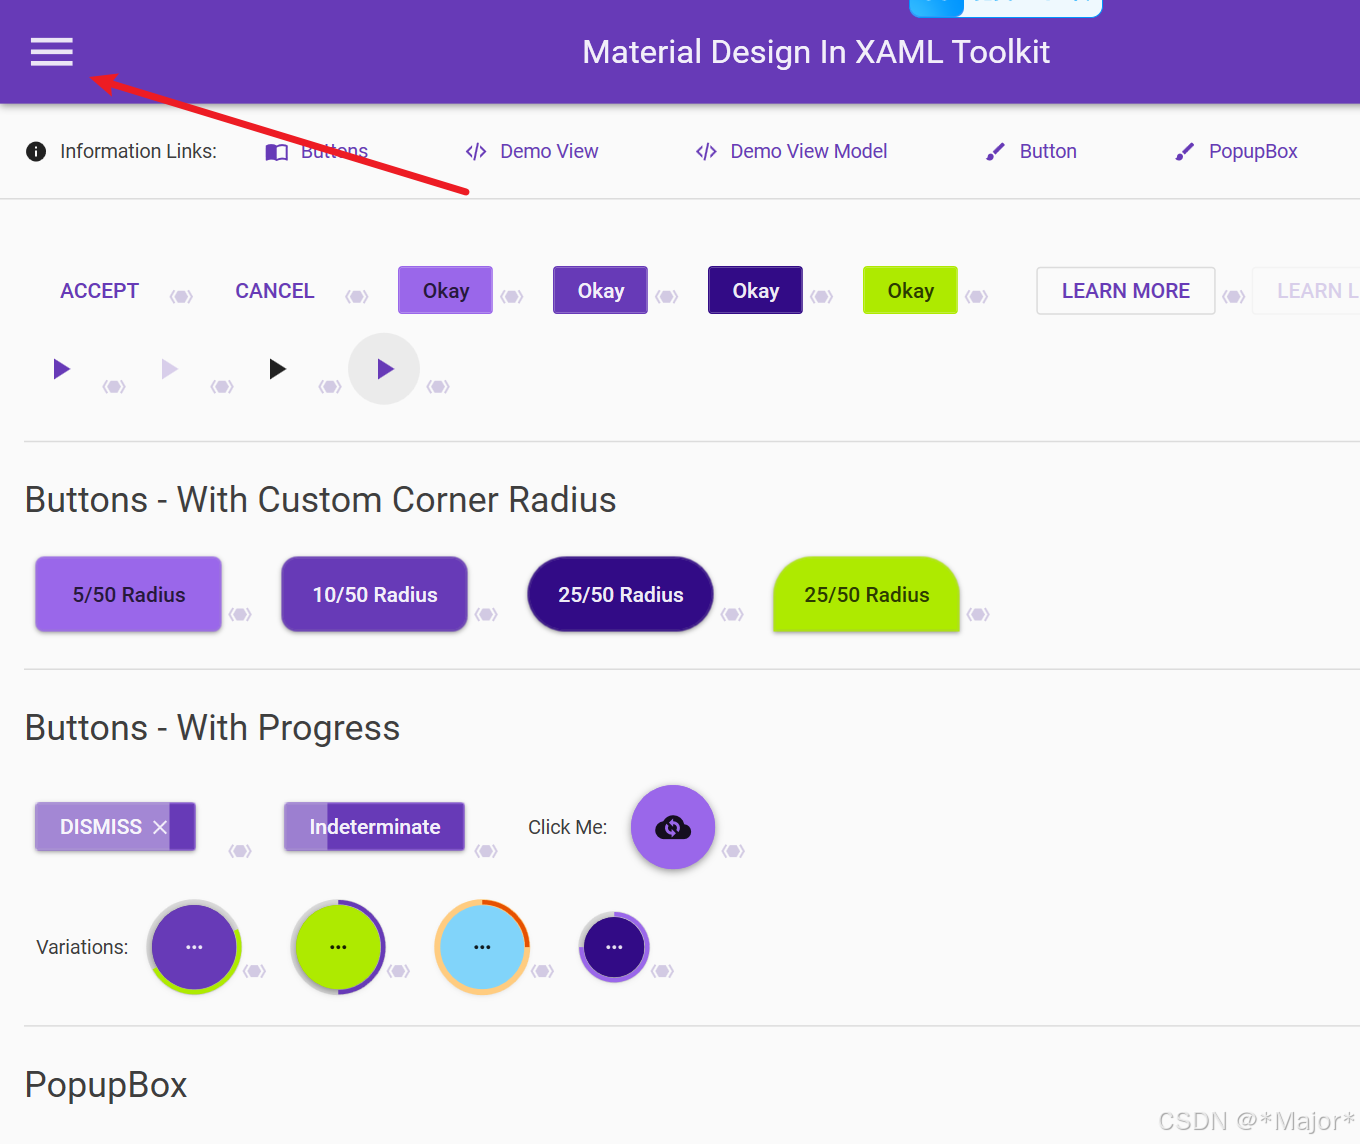Click the LEARN MORE outlined button
The height and width of the screenshot is (1144, 1360).
coord(1126,291)
